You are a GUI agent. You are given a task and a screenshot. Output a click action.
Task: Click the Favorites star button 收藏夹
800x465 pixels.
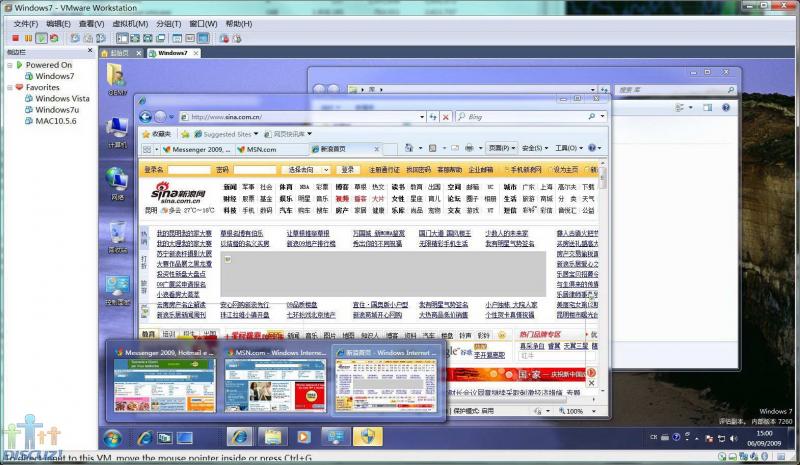157,134
